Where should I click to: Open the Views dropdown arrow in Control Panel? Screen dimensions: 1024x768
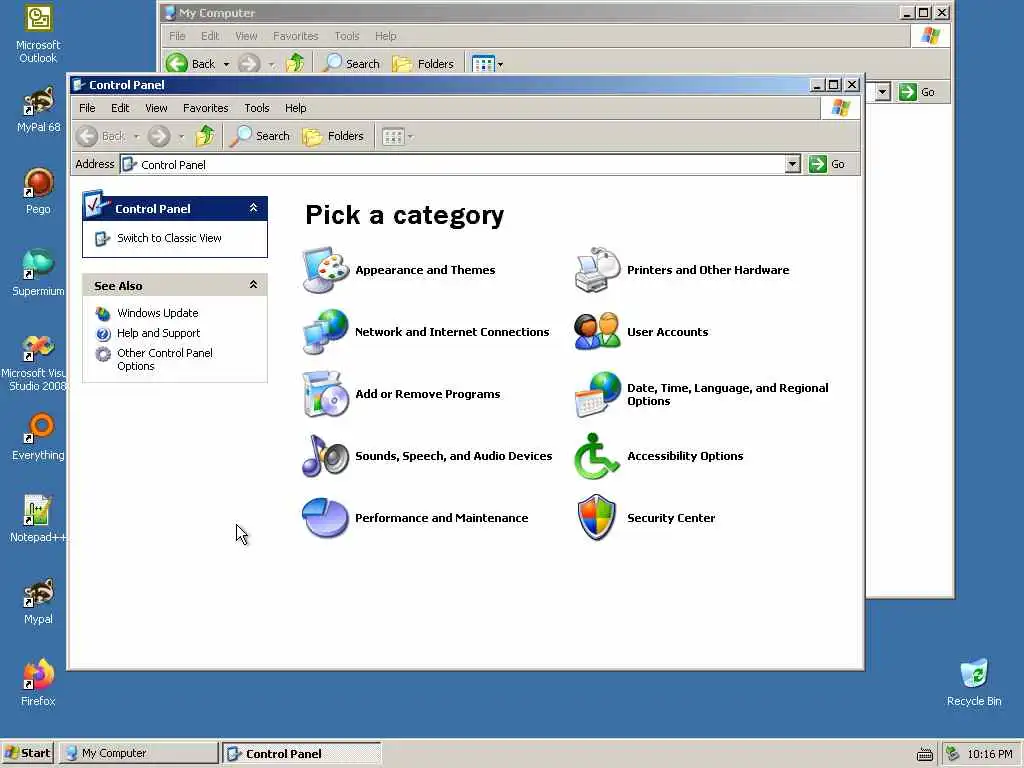click(410, 136)
